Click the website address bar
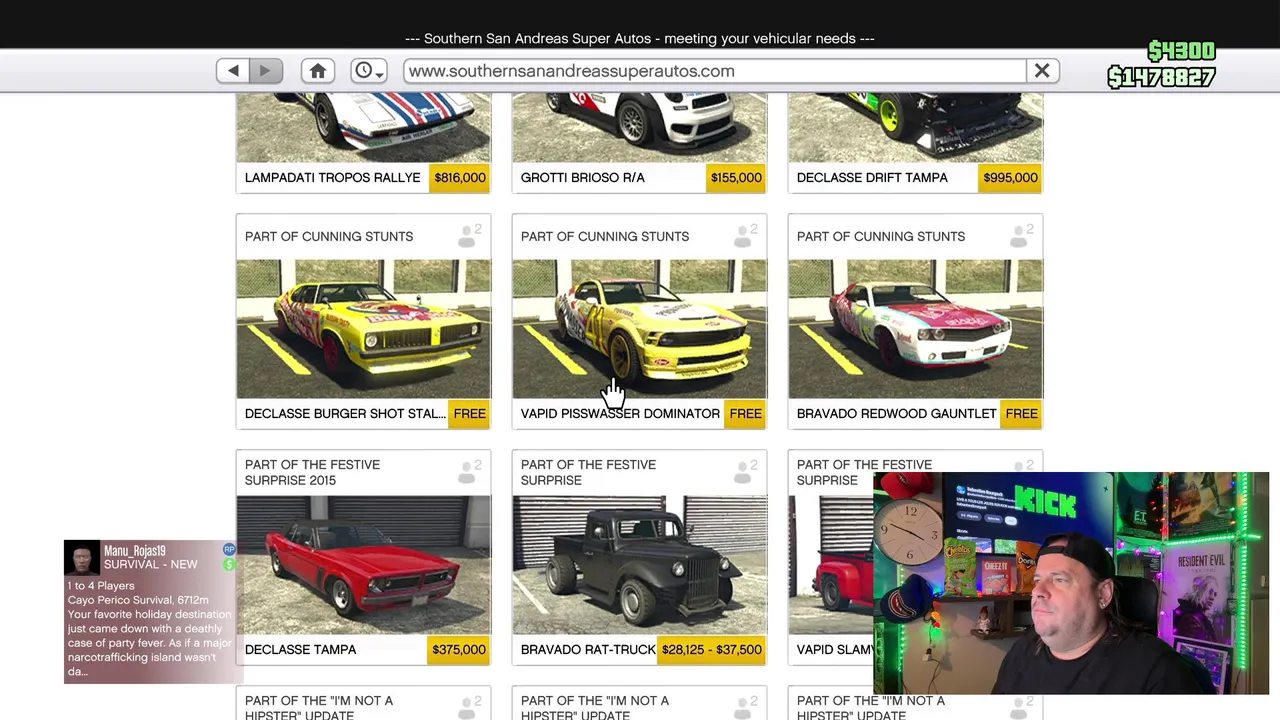 (715, 71)
